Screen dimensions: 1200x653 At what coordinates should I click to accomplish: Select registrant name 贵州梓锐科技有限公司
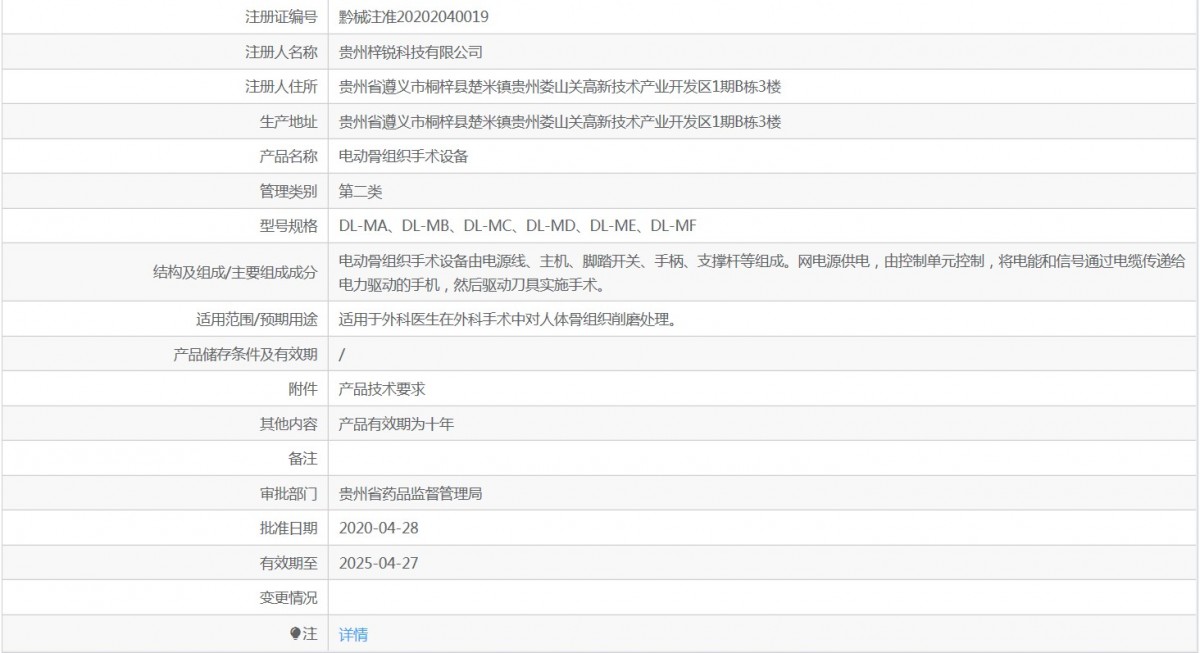[x=411, y=52]
